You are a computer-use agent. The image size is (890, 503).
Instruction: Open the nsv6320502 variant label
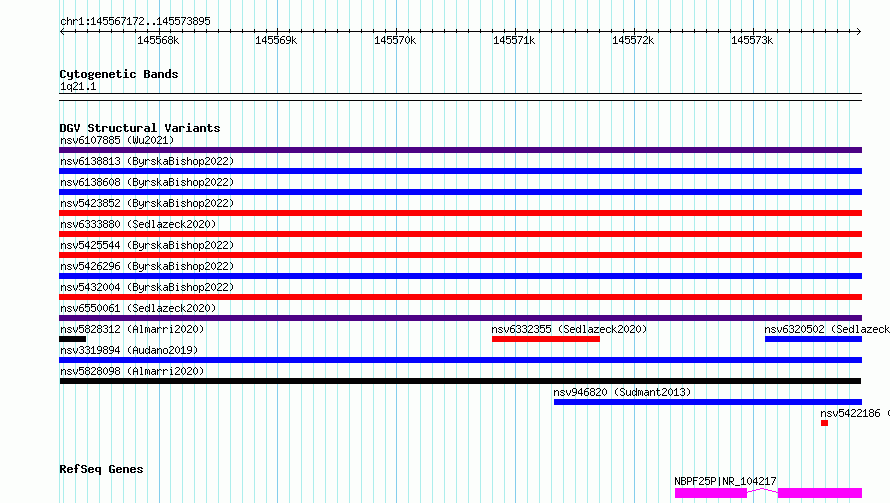tap(827, 329)
